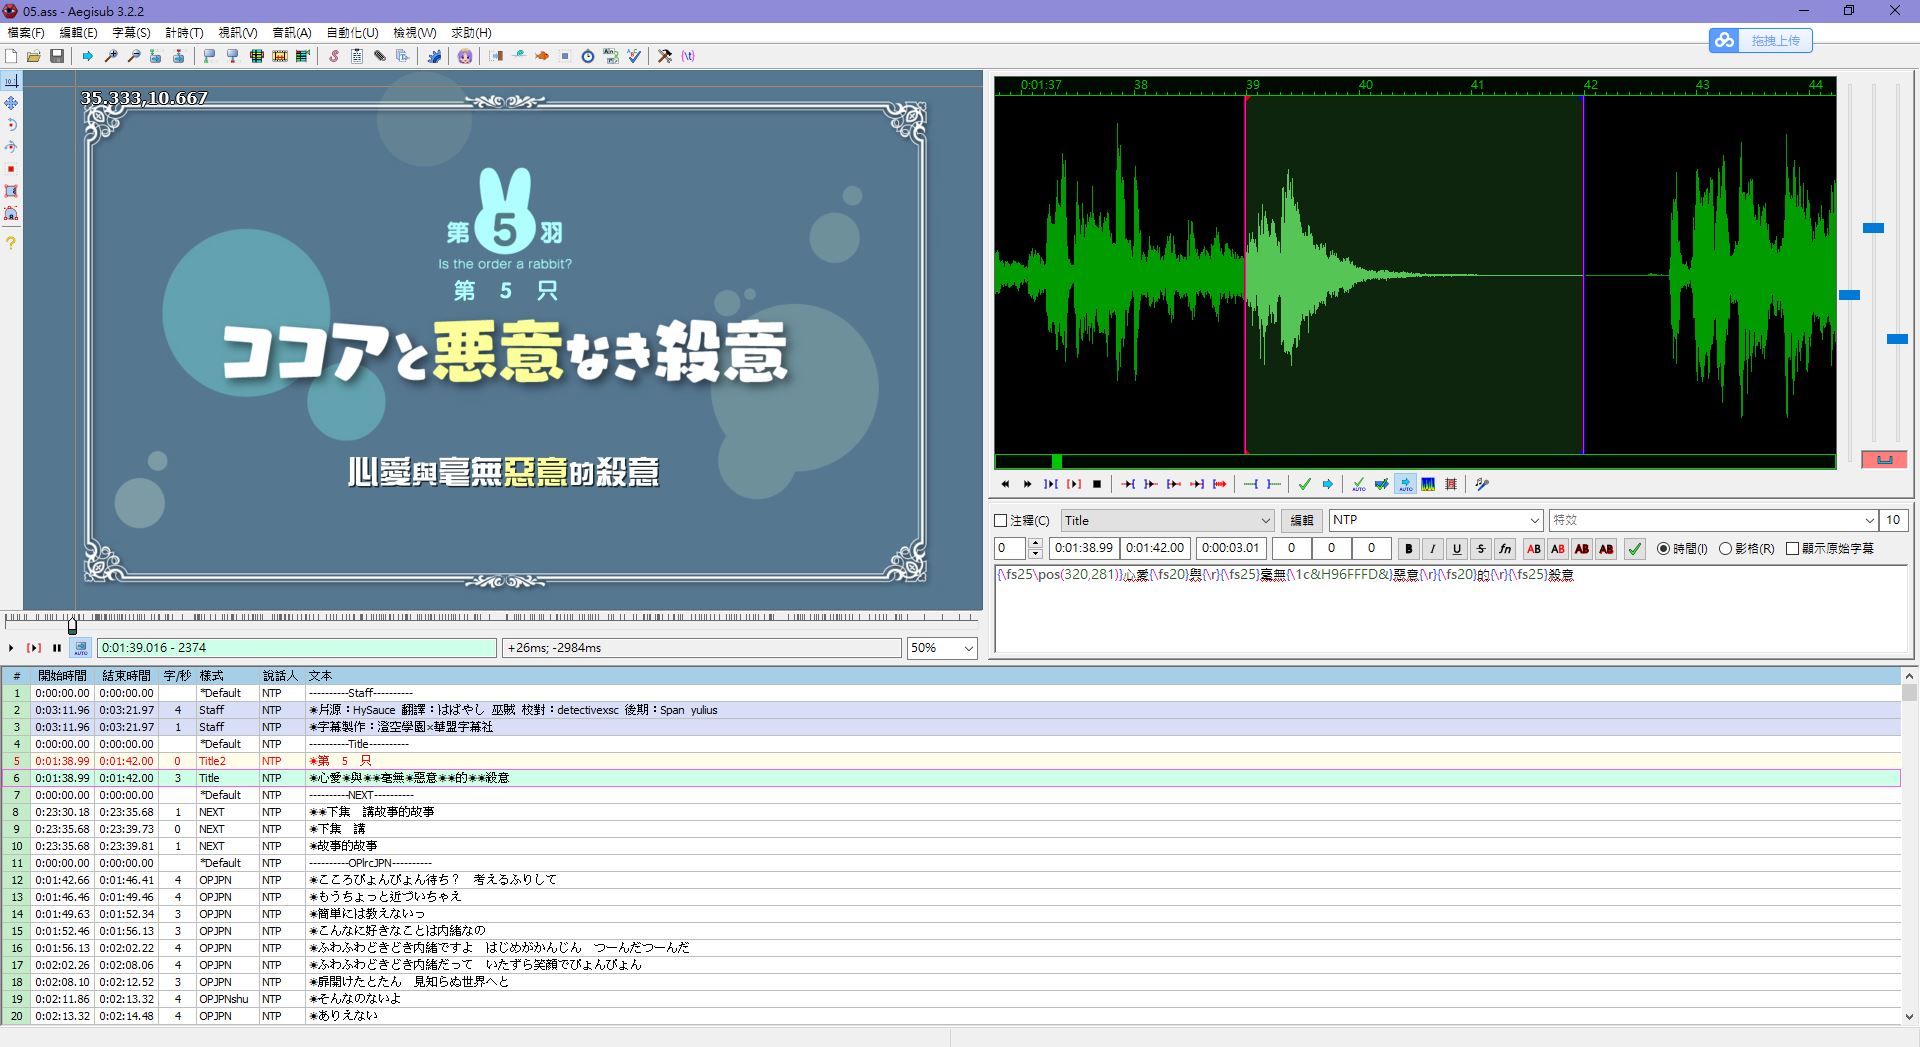The width and height of the screenshot is (1920, 1047).
Task: Select subtitle row 8 with 下集 請故事的故事
Action: (950, 812)
